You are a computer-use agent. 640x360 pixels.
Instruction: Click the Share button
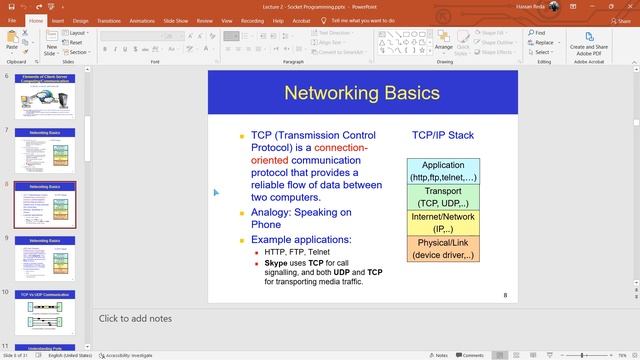(621, 21)
